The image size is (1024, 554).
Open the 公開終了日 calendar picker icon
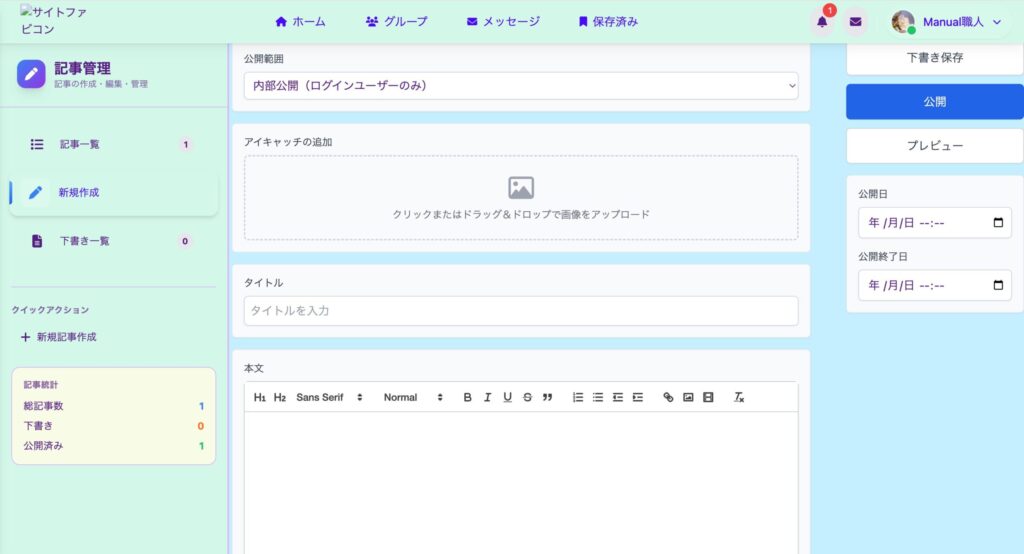pyautogui.click(x=998, y=285)
